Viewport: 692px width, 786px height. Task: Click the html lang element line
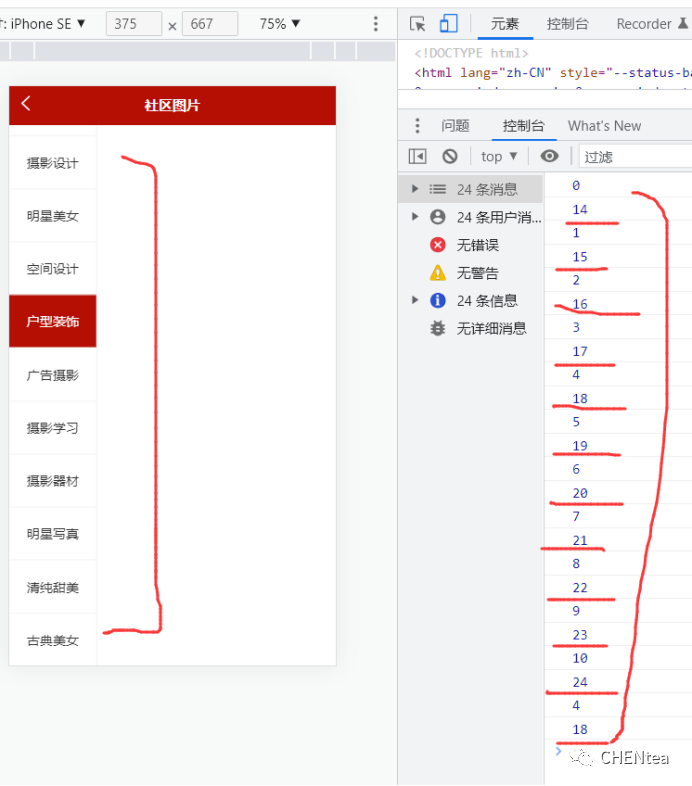click(553, 73)
